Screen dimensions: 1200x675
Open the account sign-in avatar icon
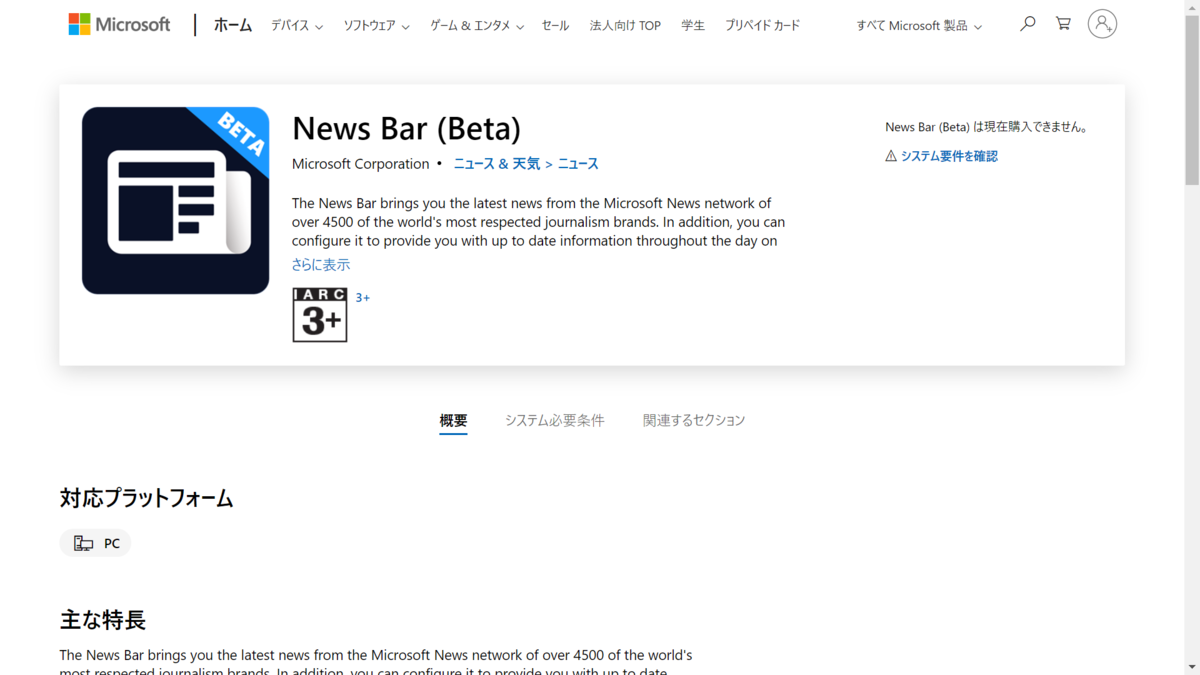coord(1102,24)
